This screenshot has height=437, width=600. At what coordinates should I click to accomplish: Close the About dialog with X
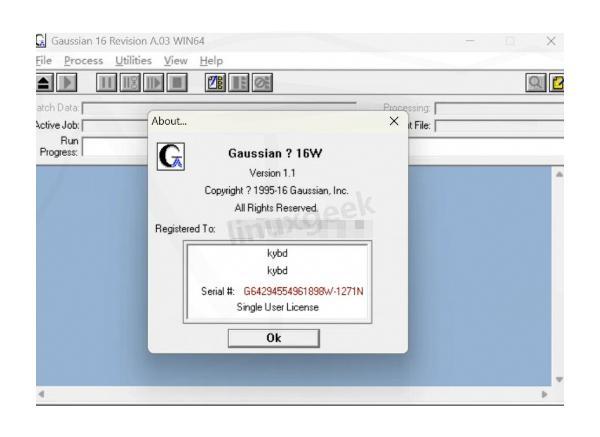pos(393,121)
